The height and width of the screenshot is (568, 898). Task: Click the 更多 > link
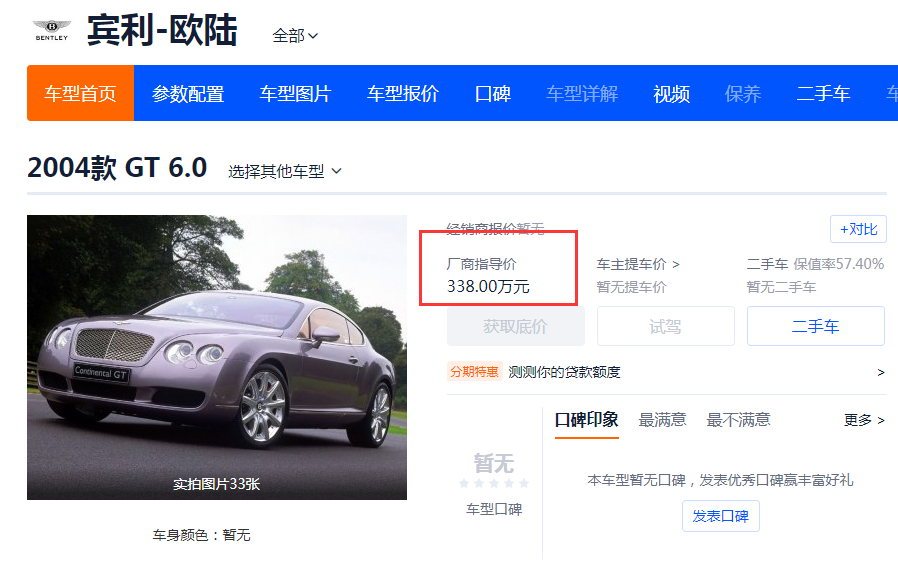[x=864, y=420]
